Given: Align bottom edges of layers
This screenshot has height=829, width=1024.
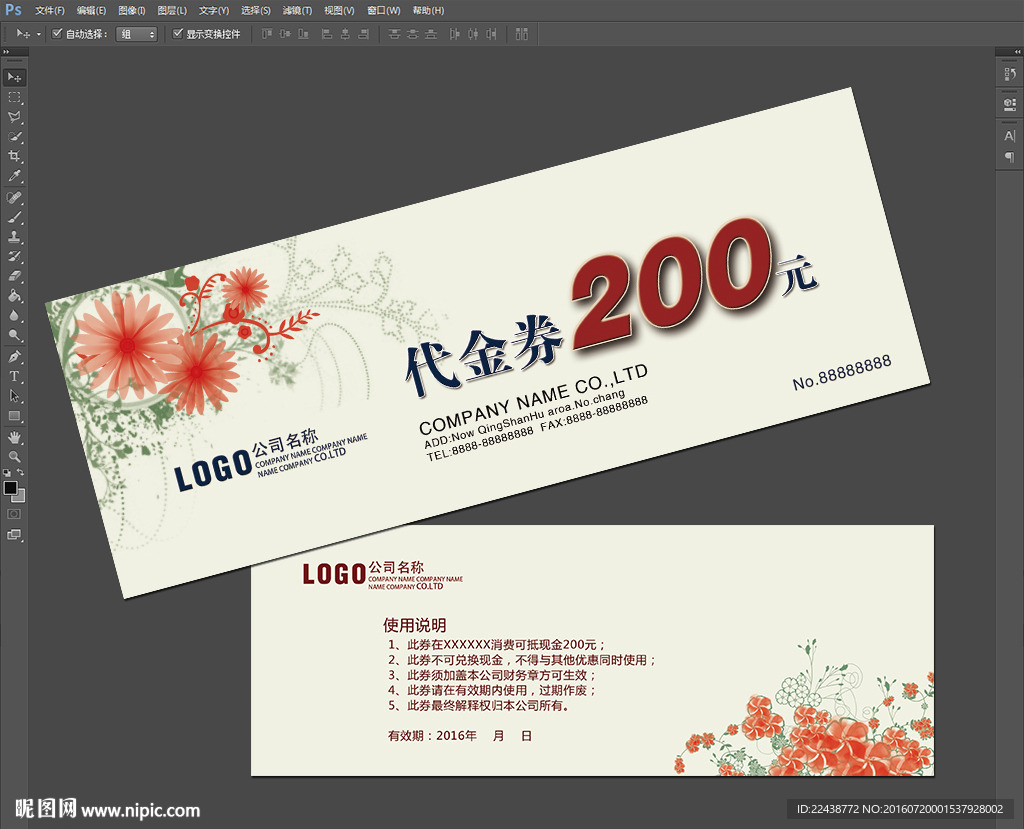Looking at the screenshot, I should pos(304,34).
